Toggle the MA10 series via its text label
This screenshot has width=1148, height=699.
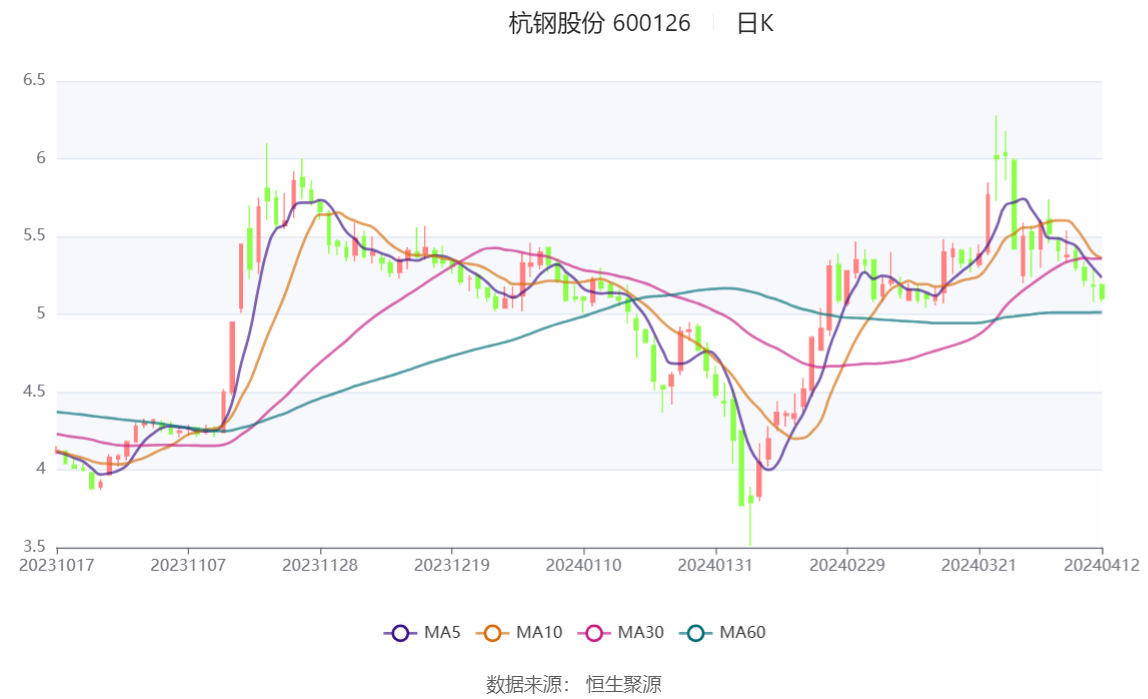point(539,632)
